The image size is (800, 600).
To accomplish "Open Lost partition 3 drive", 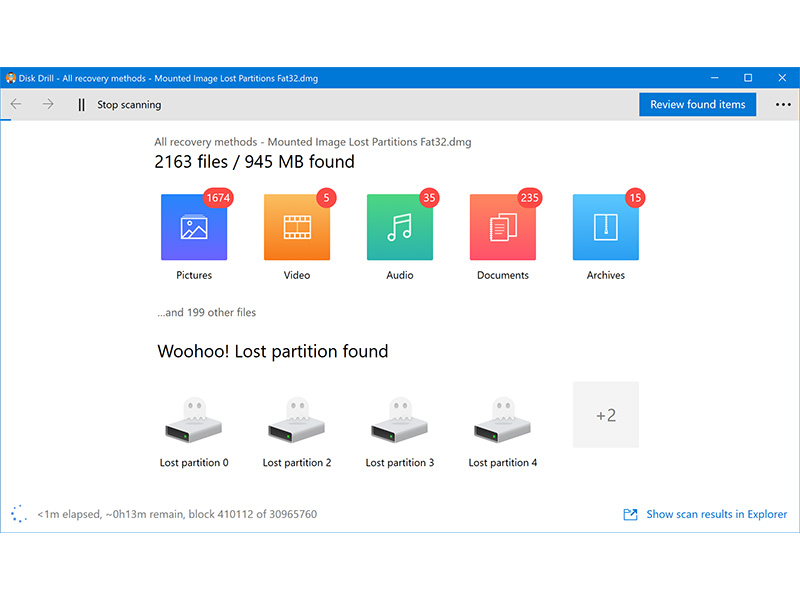I will (399, 422).
